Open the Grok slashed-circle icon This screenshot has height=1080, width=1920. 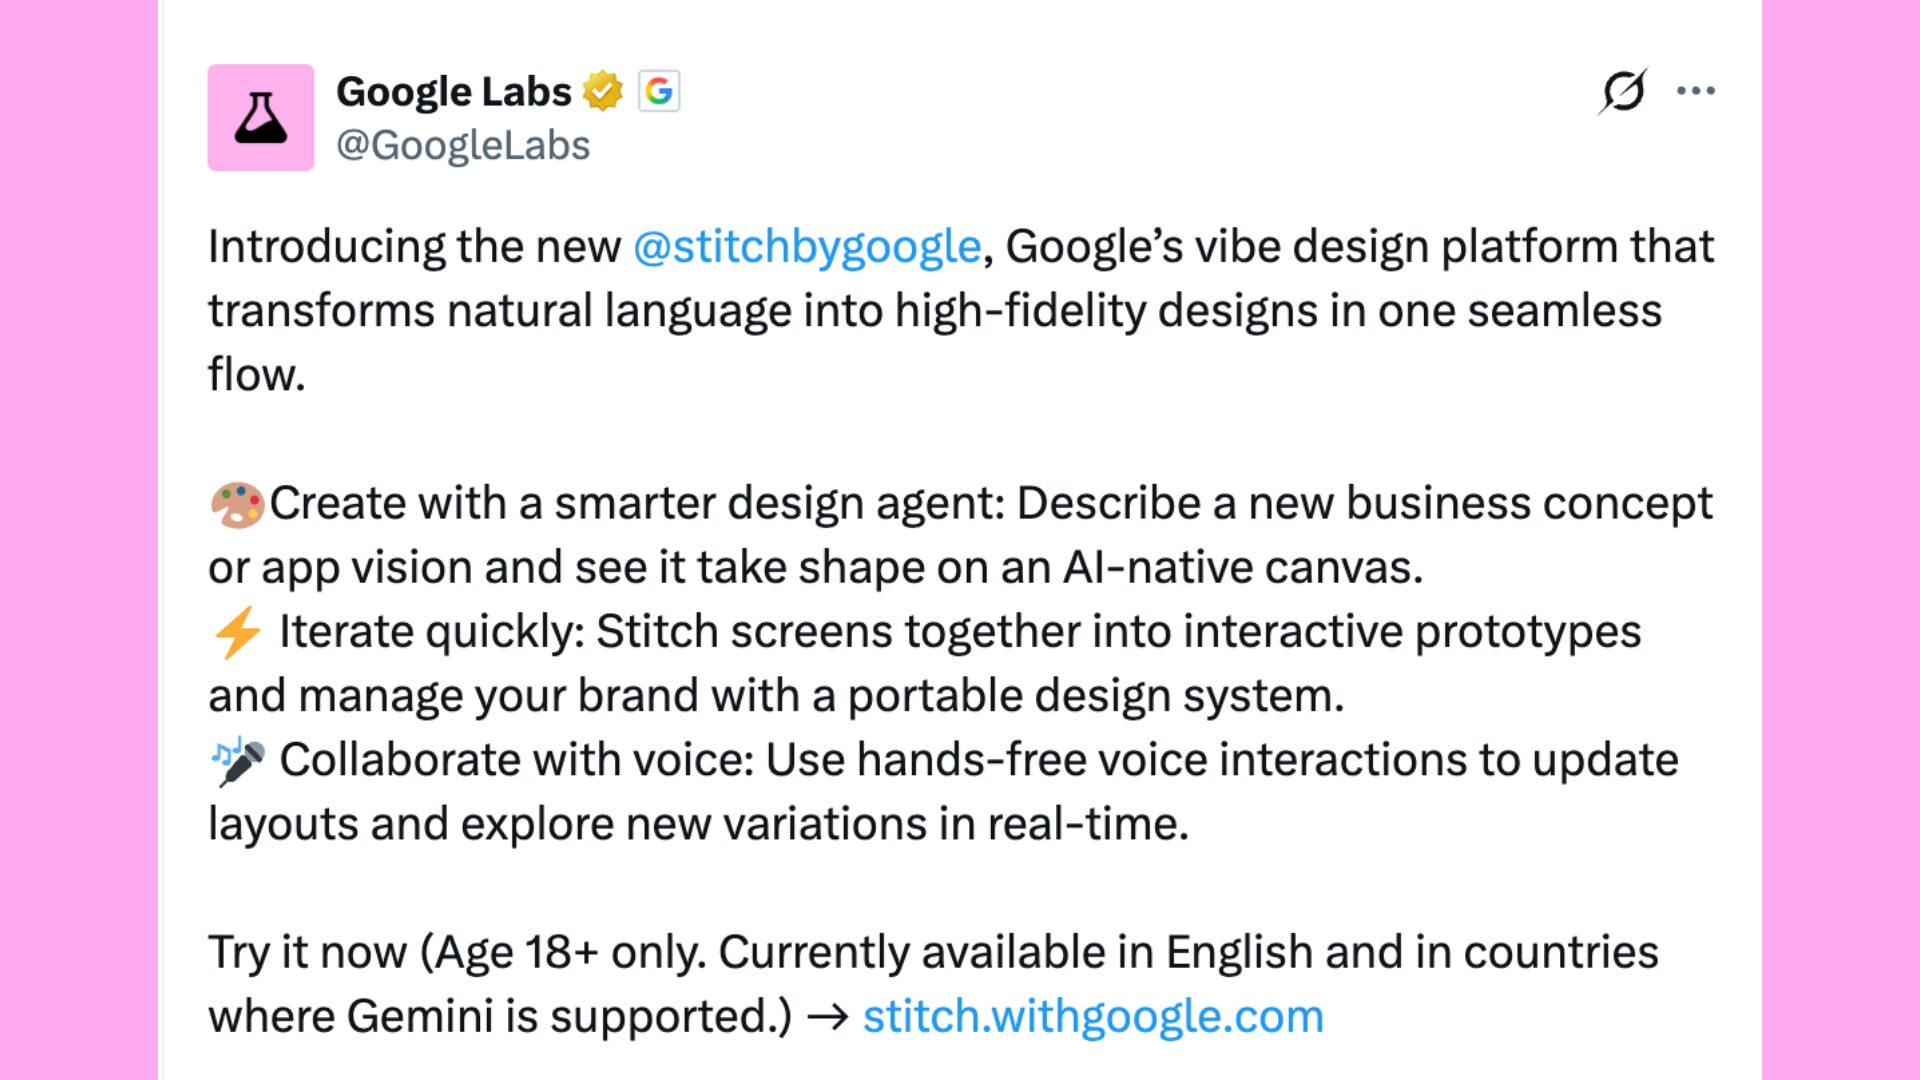click(1622, 91)
